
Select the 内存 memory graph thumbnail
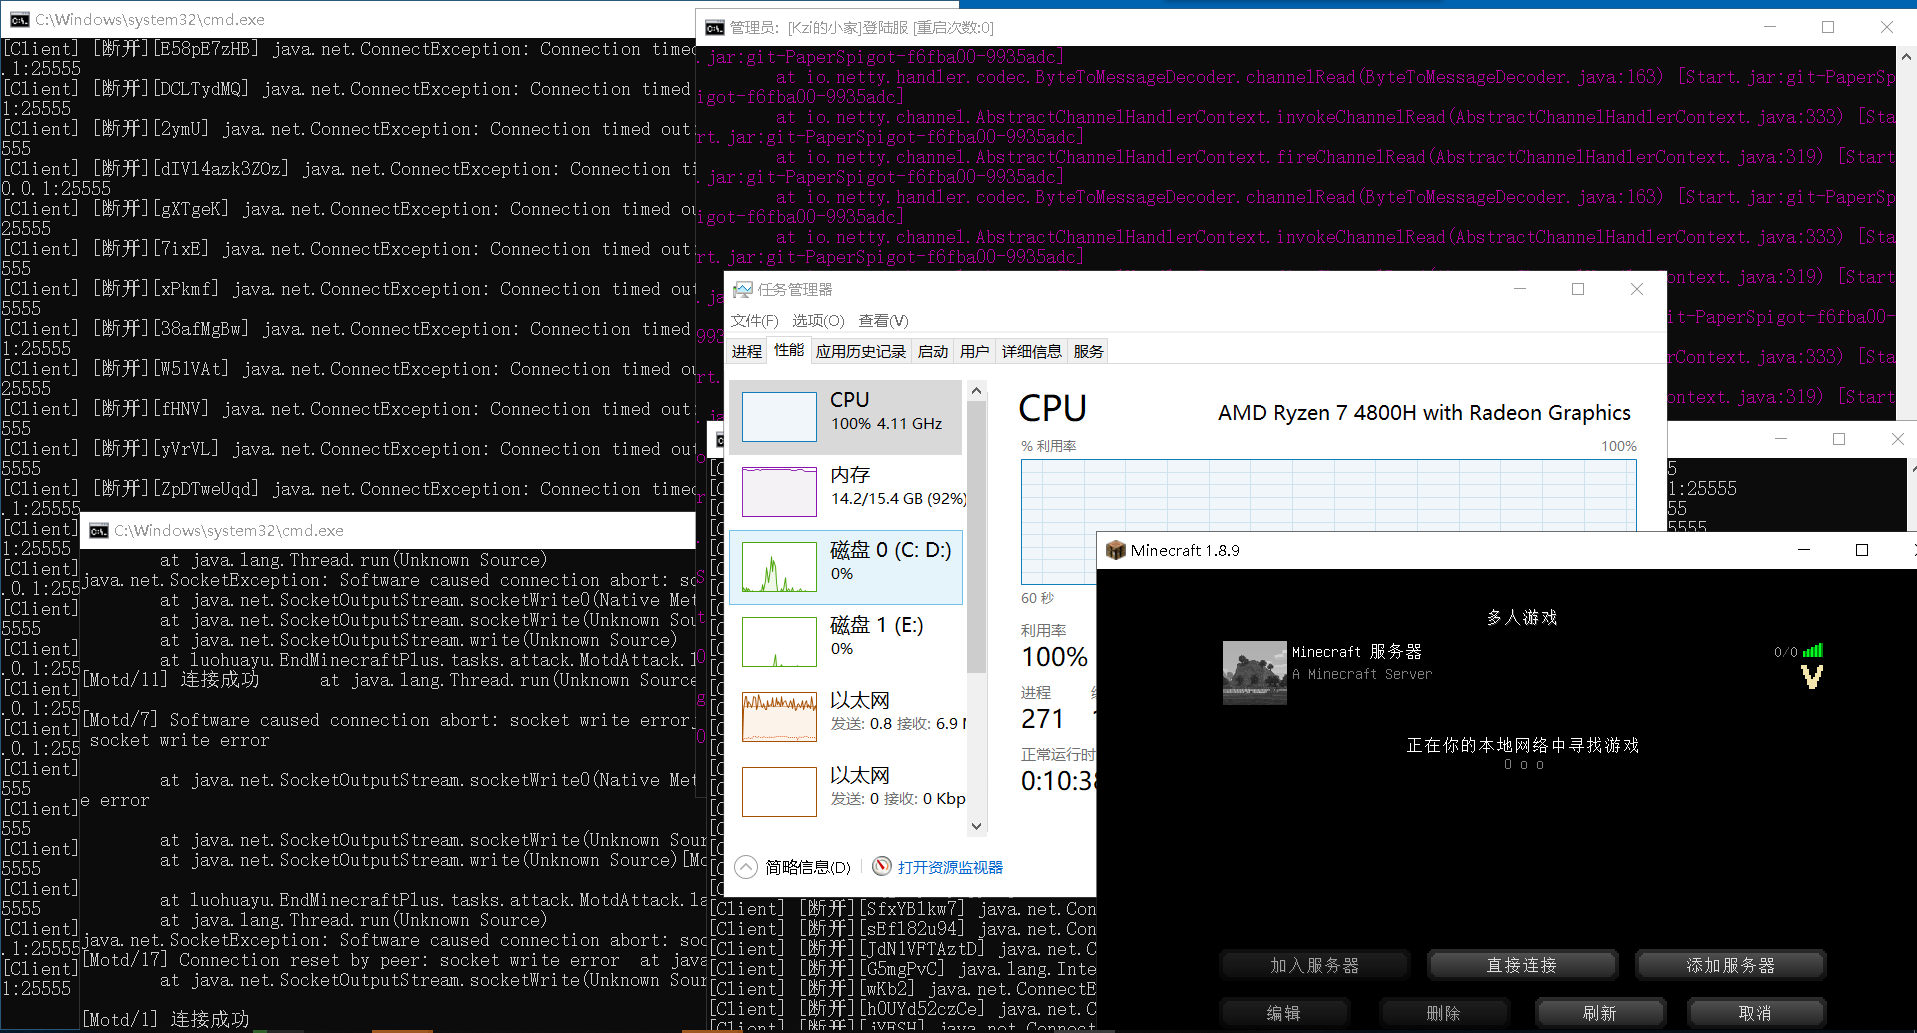point(779,492)
